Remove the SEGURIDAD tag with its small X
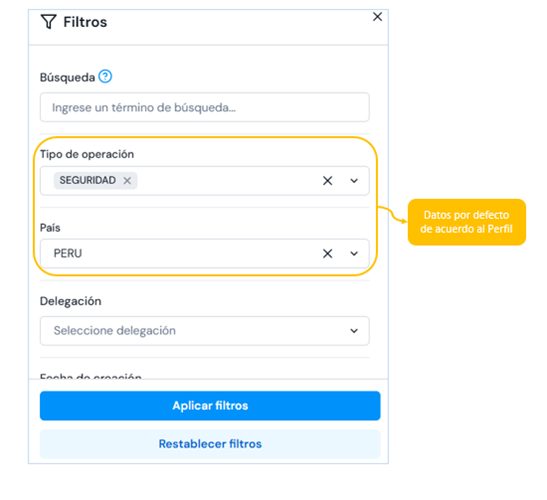Viewport: 547px width, 500px height. pyautogui.click(x=127, y=180)
